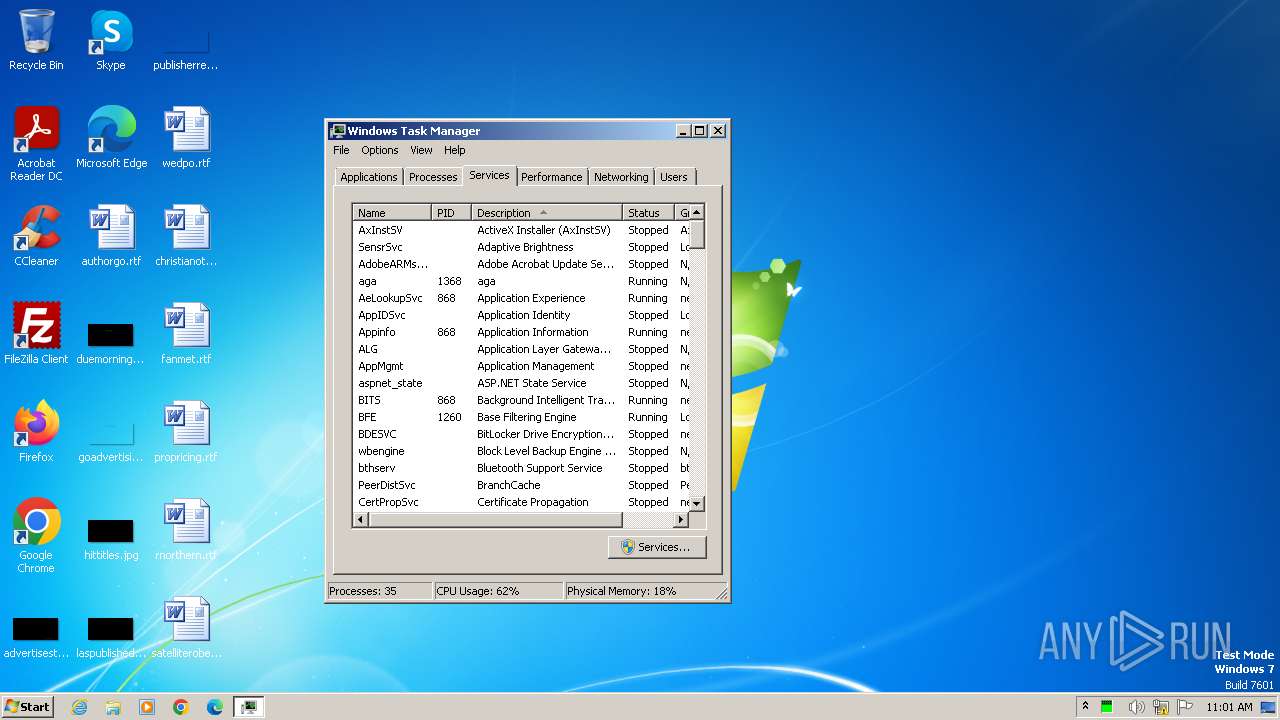Select the aga service with PID 1368

pos(521,281)
